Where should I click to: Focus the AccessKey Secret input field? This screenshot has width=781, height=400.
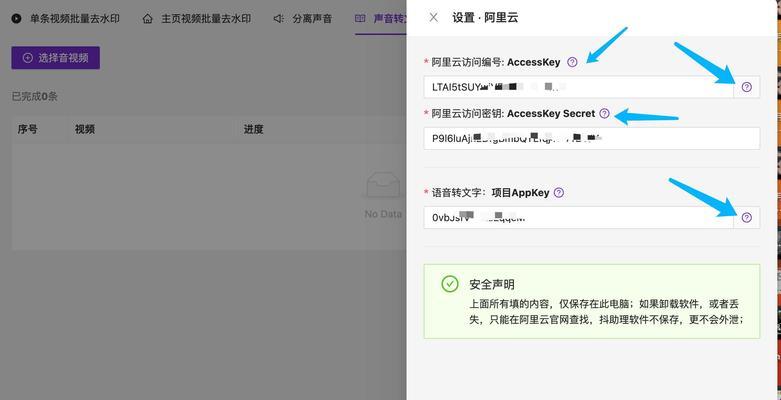(592, 138)
